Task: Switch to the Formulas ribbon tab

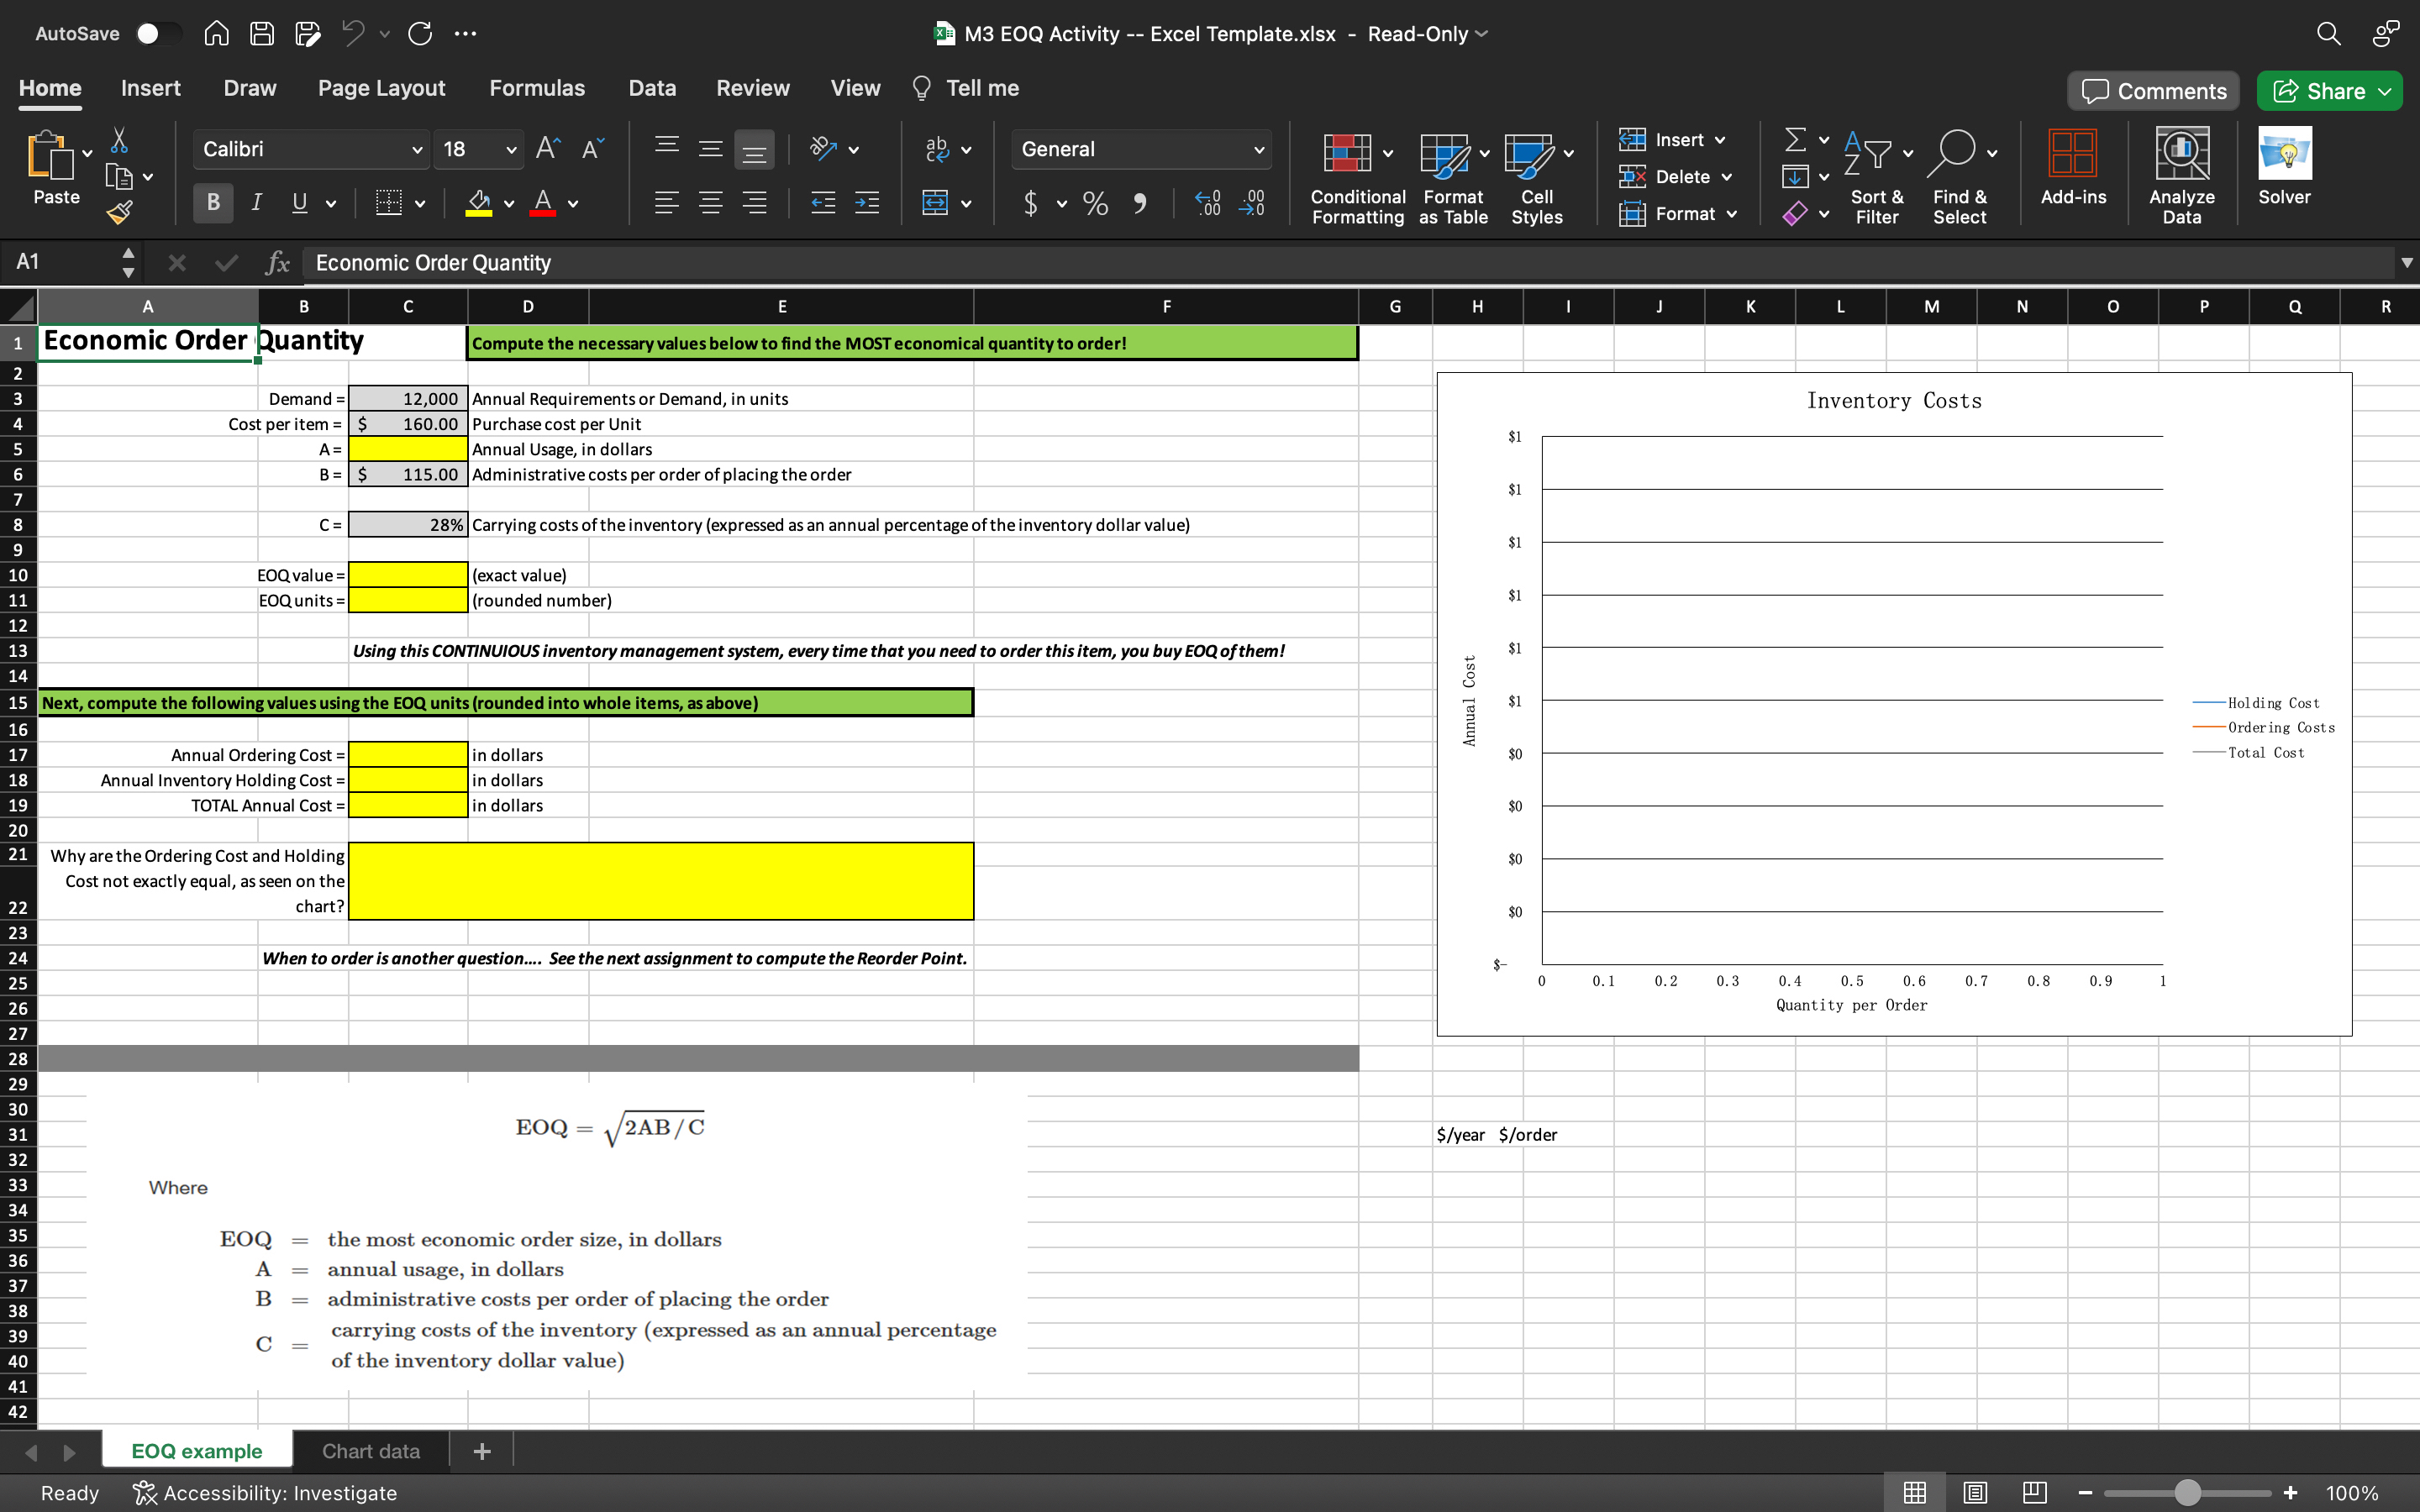Action: point(537,88)
